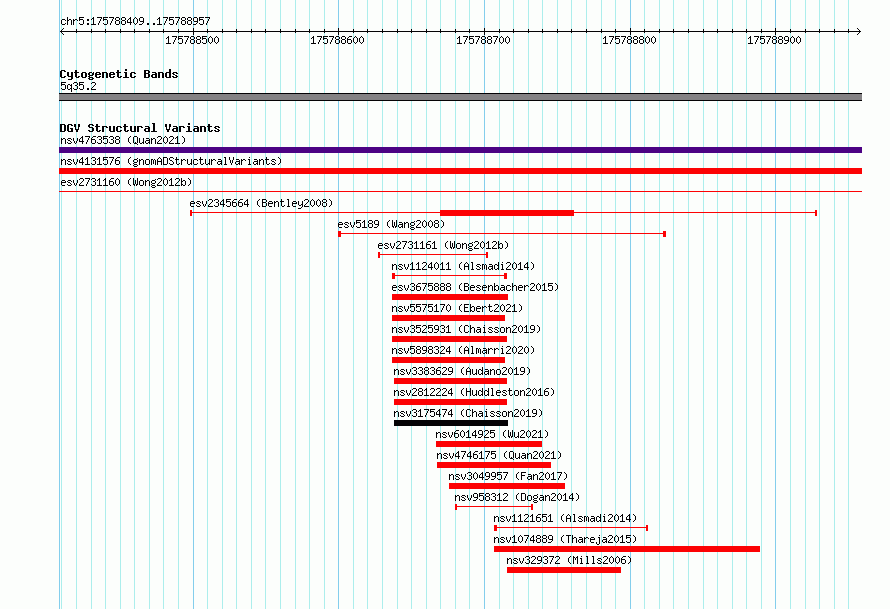890x609 pixels.
Task: Select the thin esv5189 variant line
Action: coord(502,234)
